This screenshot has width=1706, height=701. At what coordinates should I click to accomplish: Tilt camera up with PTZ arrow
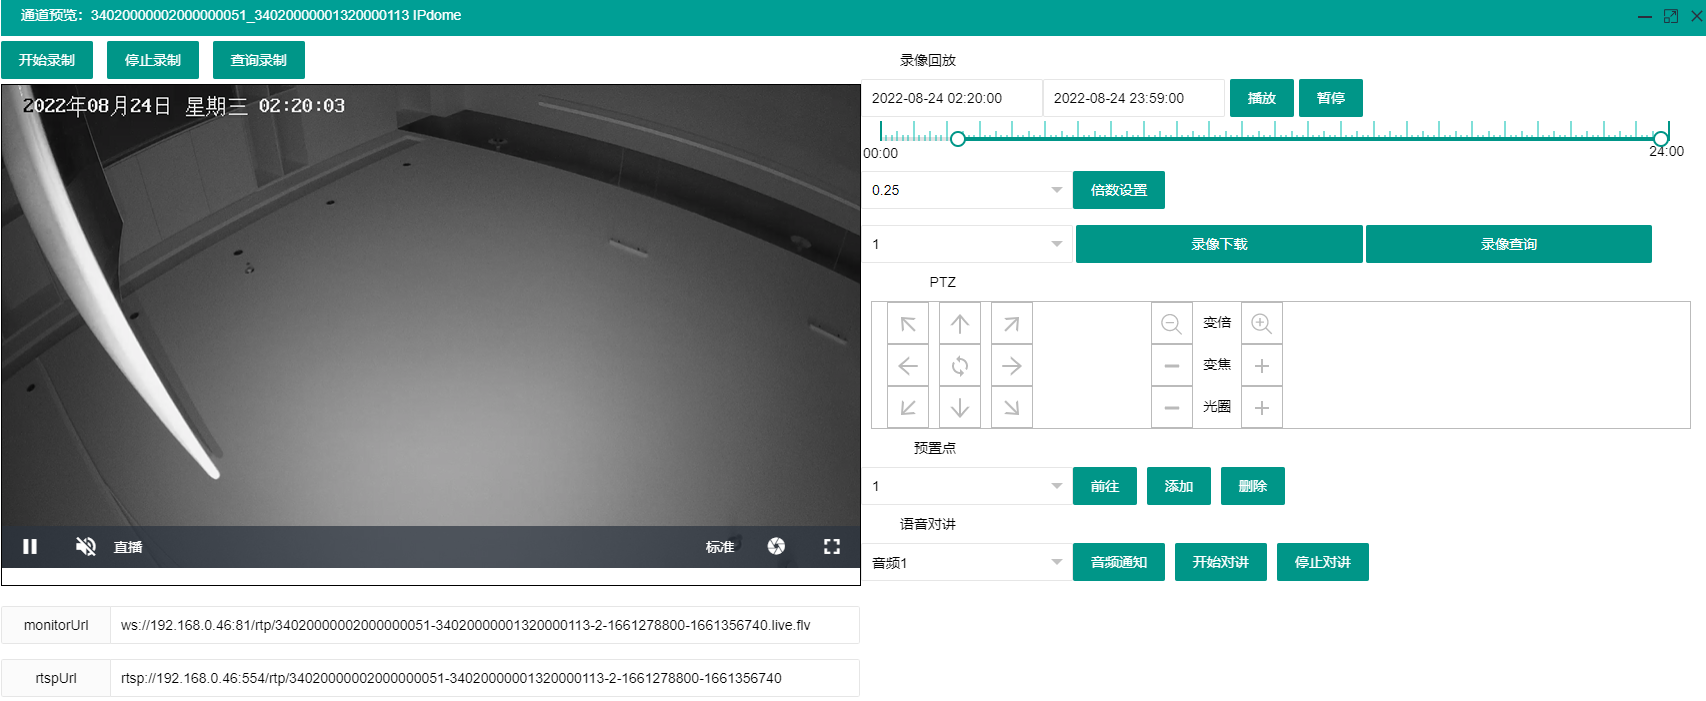960,324
